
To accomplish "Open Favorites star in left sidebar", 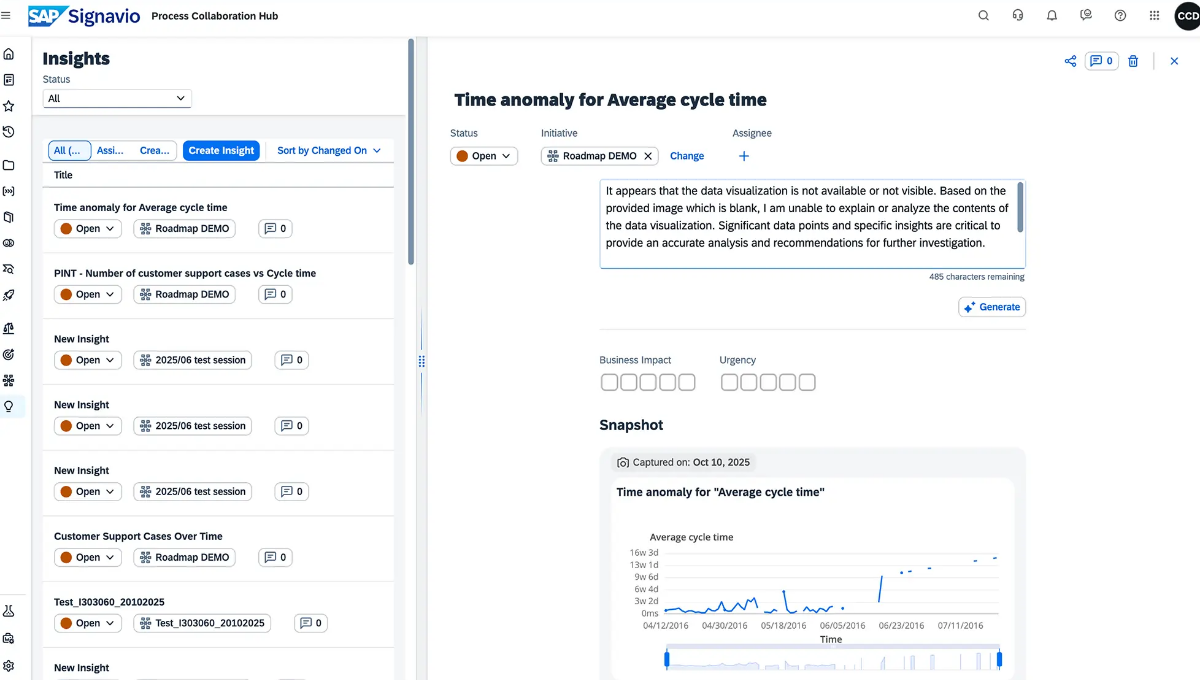I will point(9,106).
